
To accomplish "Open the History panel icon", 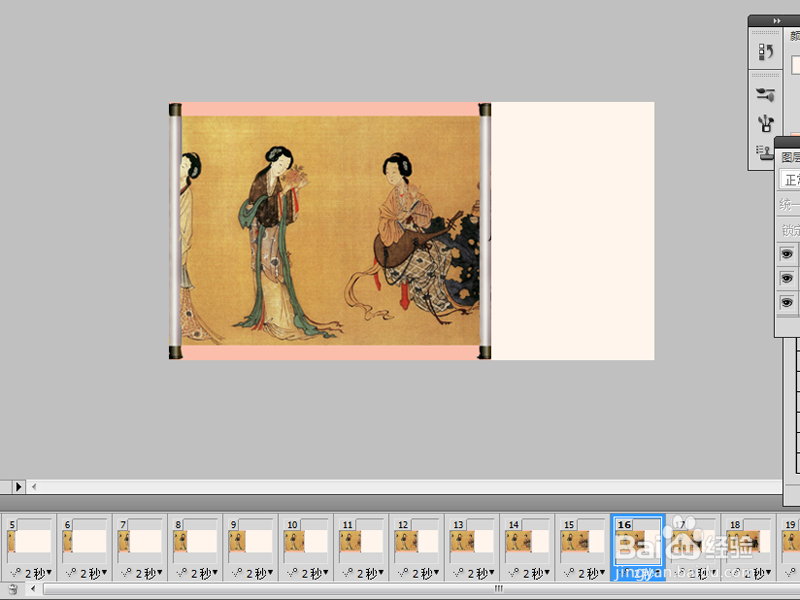I will [x=765, y=52].
